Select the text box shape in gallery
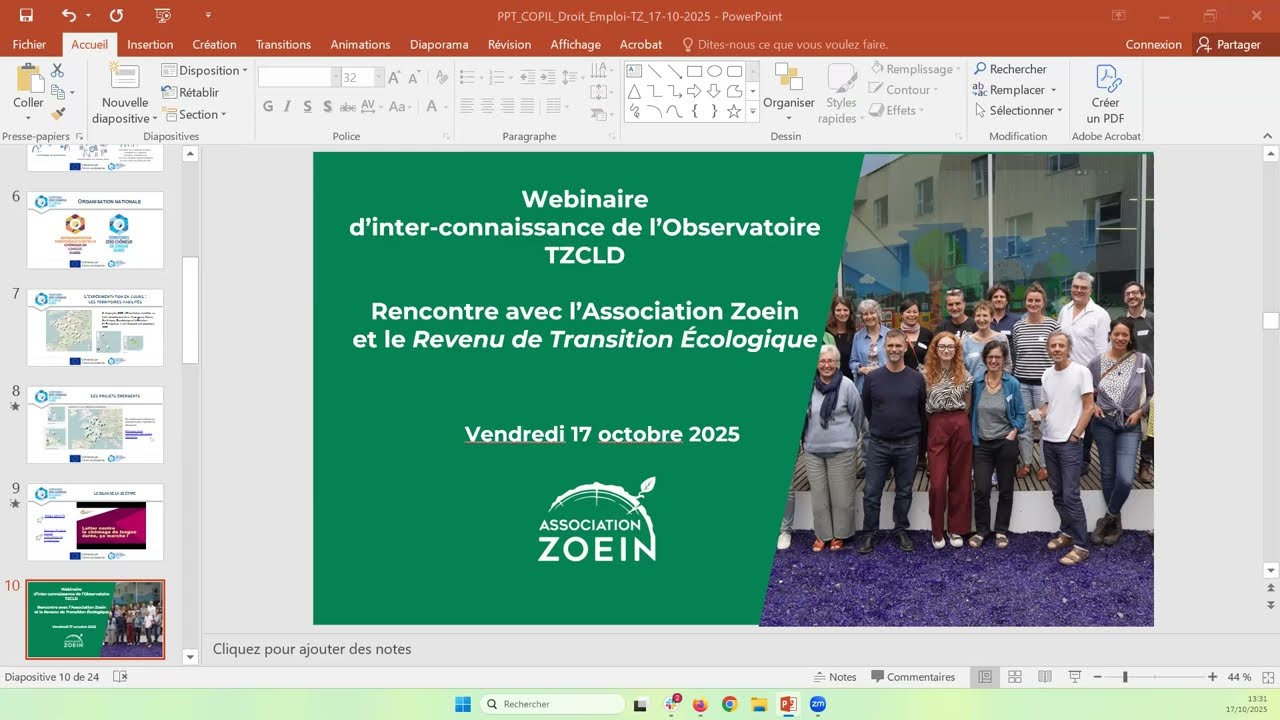This screenshot has width=1280, height=720. coord(634,71)
